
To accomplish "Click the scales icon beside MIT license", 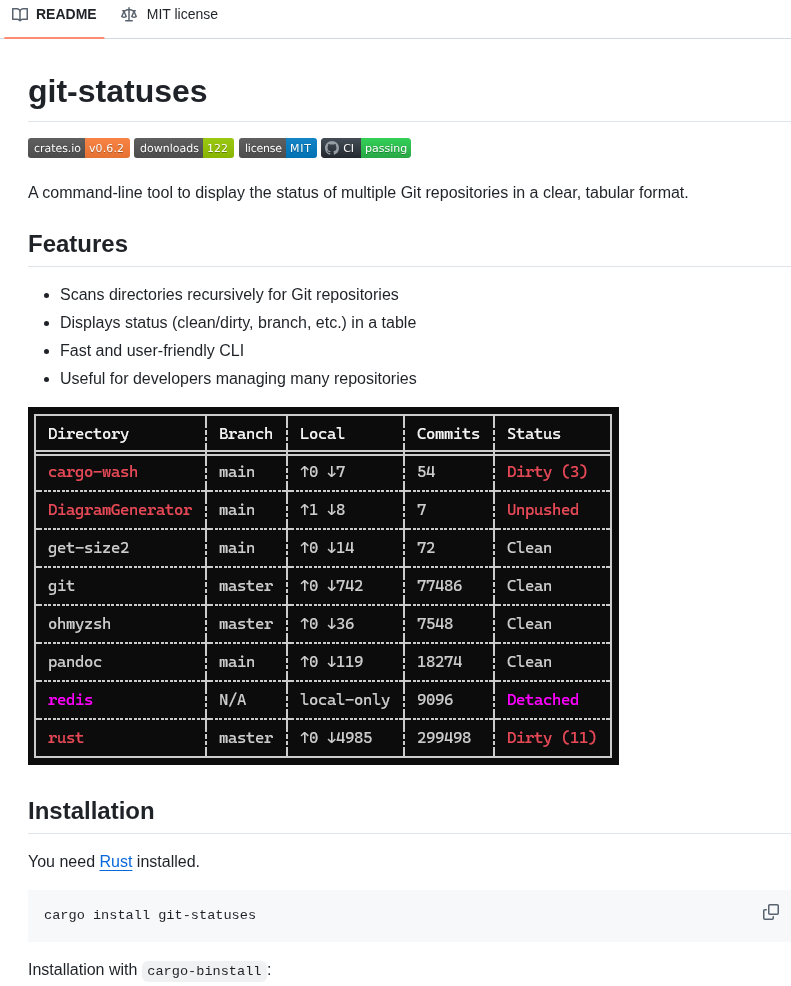I will pyautogui.click(x=129, y=14).
